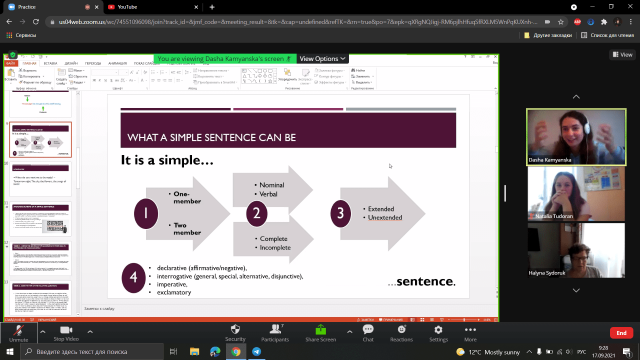Click the green Share Screen icon
The width and height of the screenshot is (640, 360).
[x=320, y=329]
